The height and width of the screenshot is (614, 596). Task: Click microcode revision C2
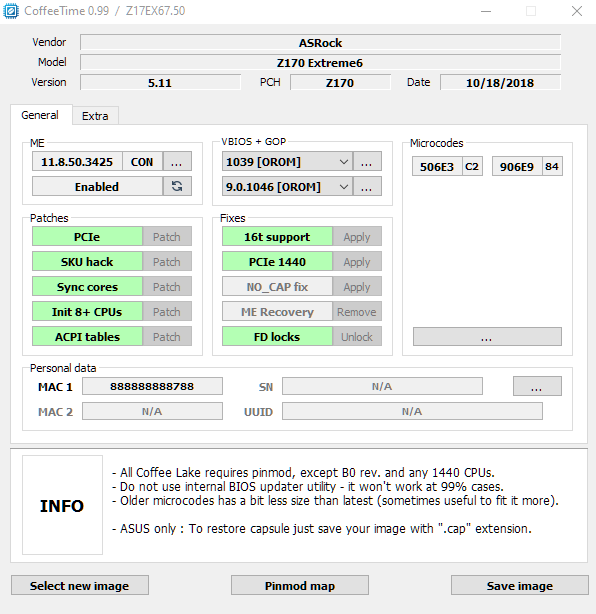tap(472, 166)
